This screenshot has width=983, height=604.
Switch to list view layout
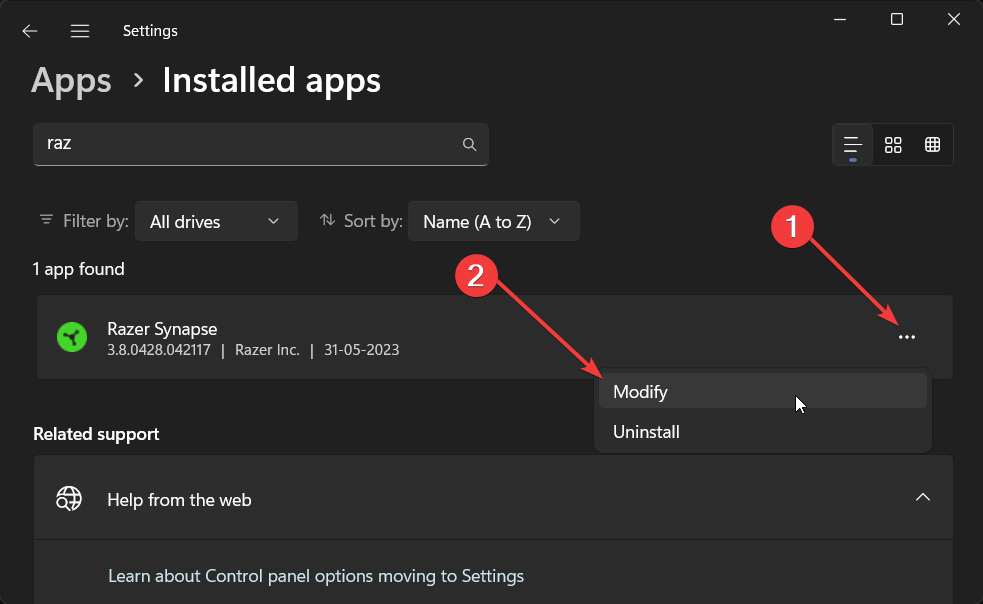coord(853,145)
